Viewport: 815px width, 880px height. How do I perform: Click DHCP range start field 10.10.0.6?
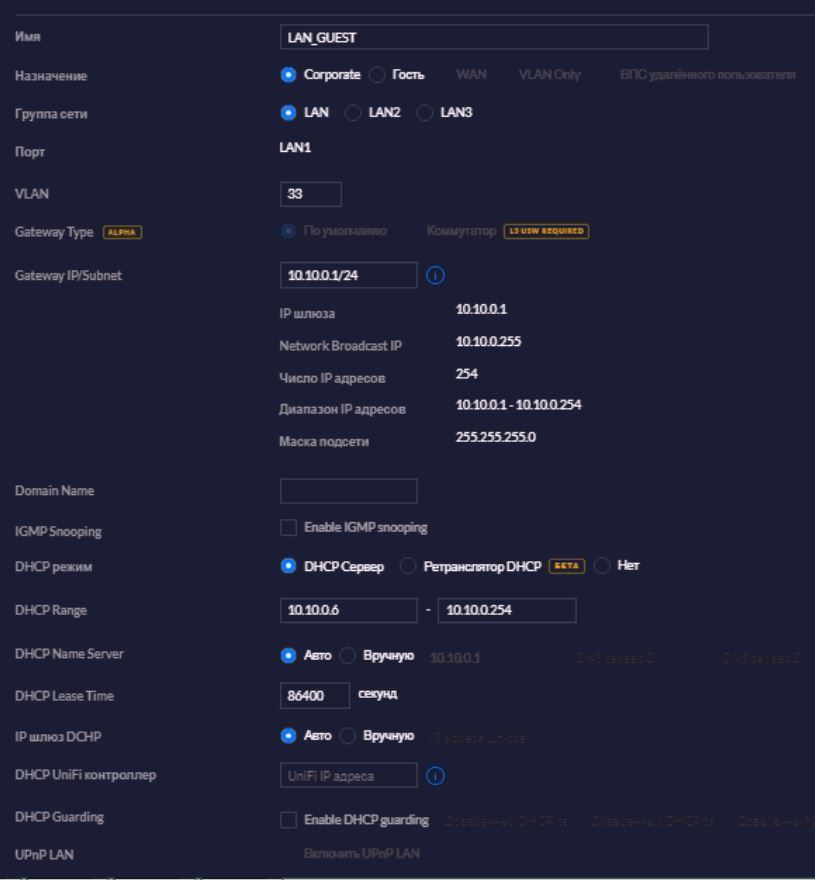349,610
